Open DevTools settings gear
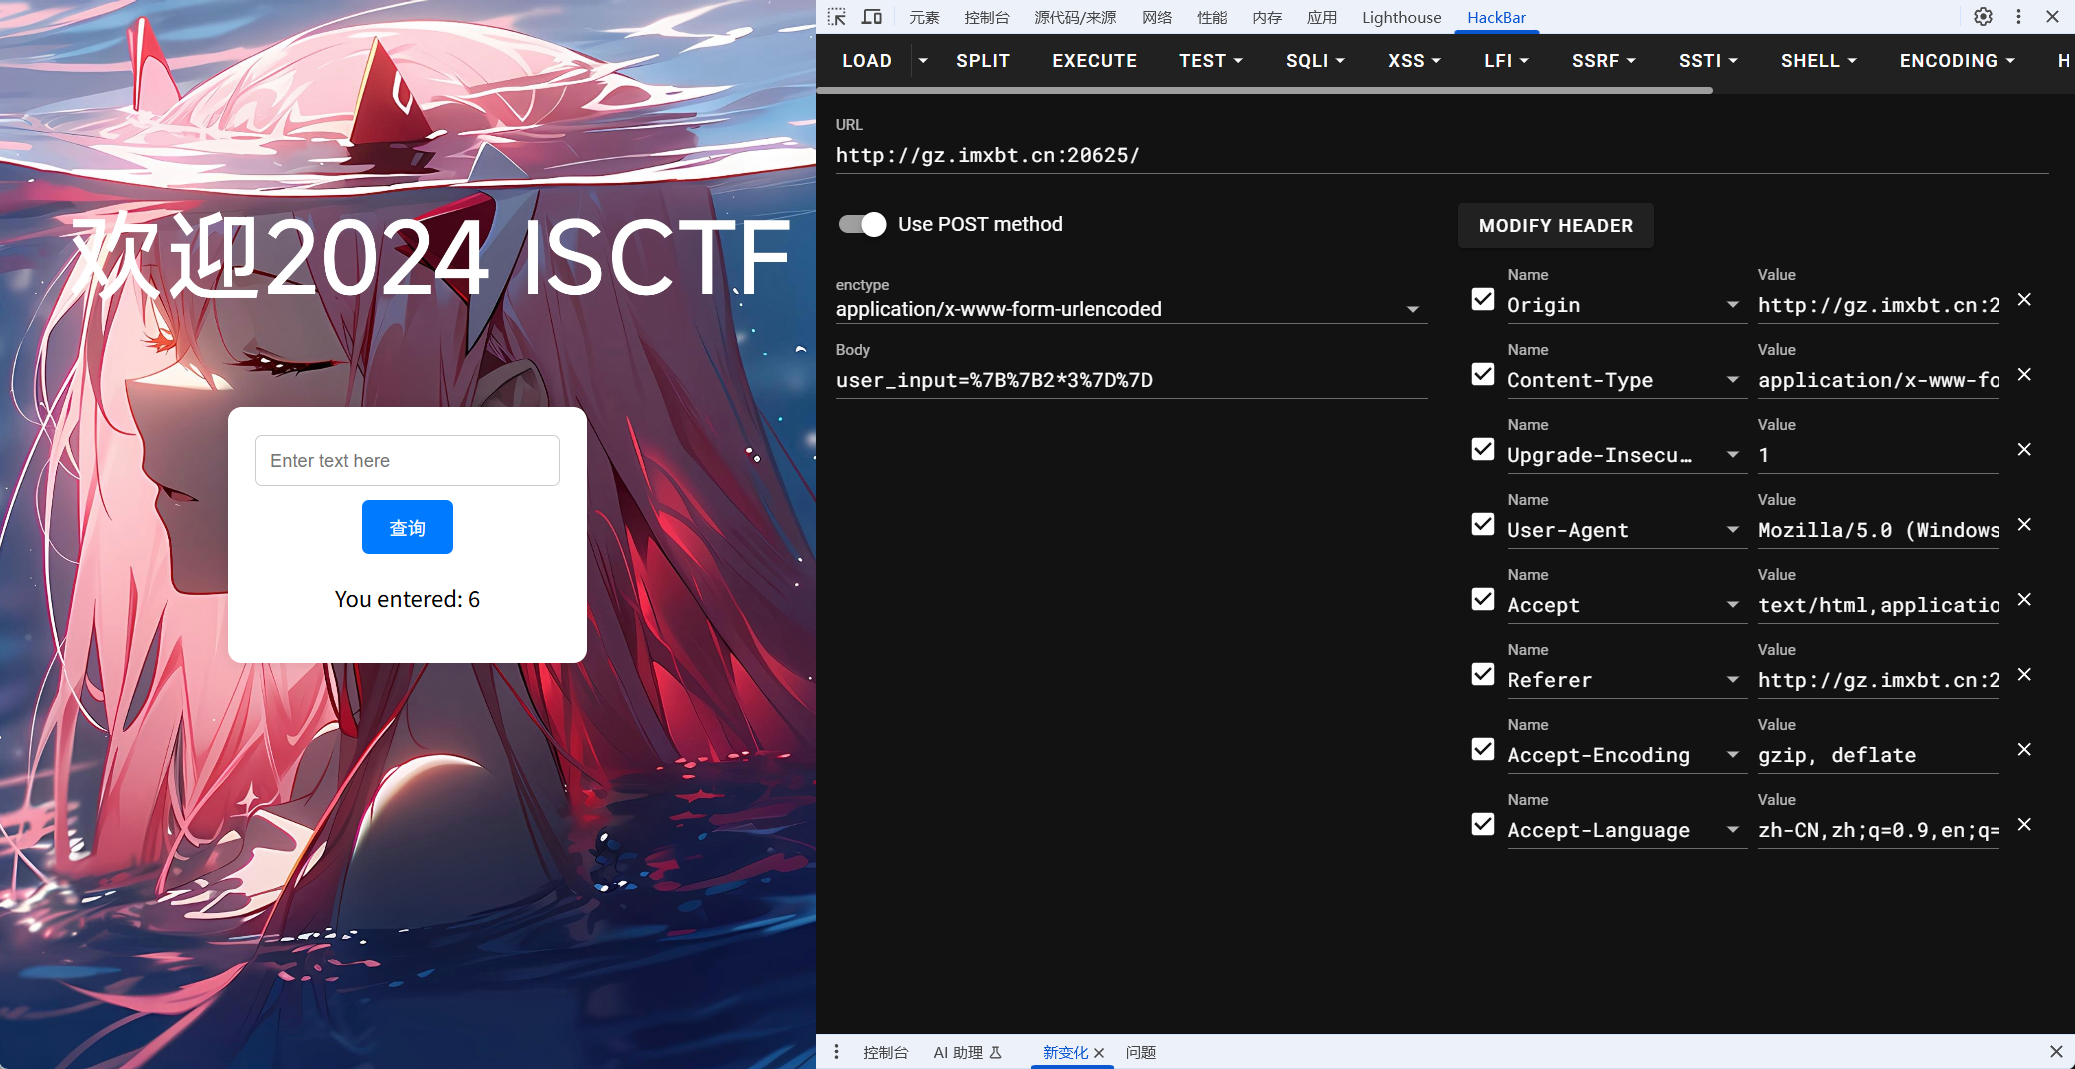This screenshot has height=1069, width=2075. tap(1983, 17)
